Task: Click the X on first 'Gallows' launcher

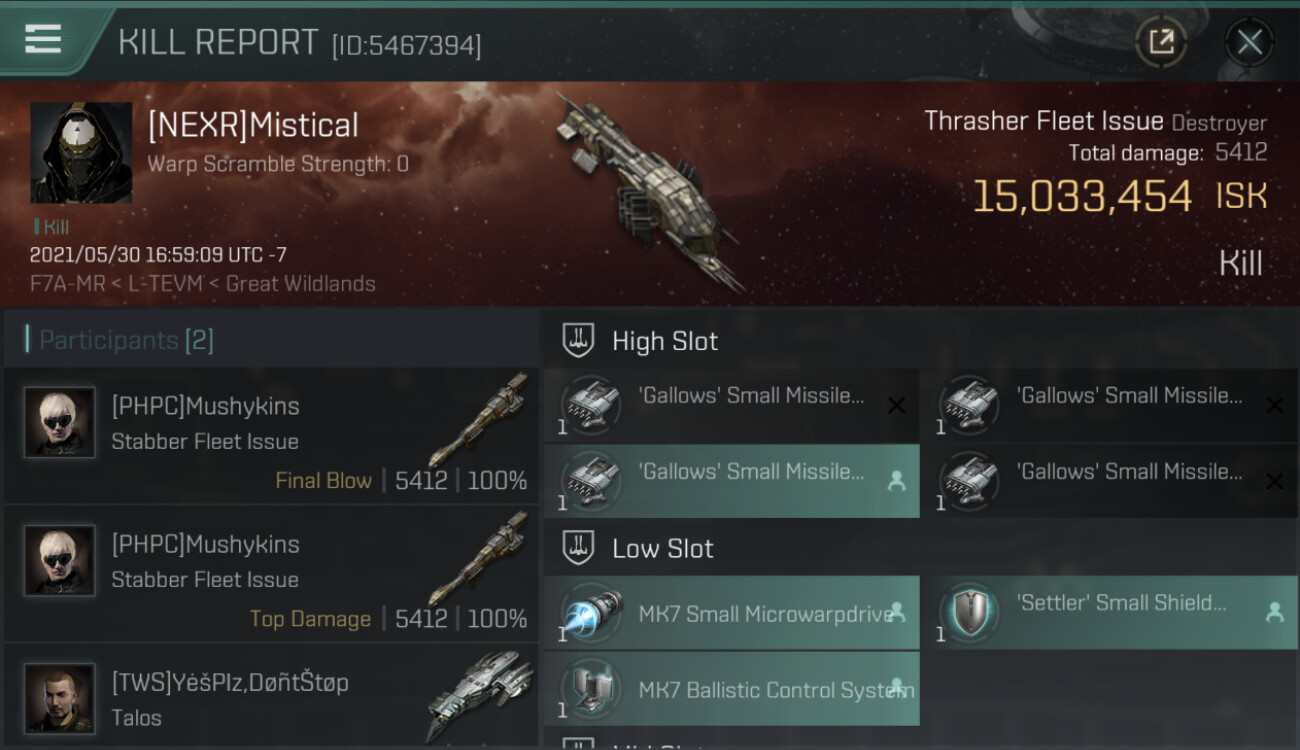Action: 897,405
